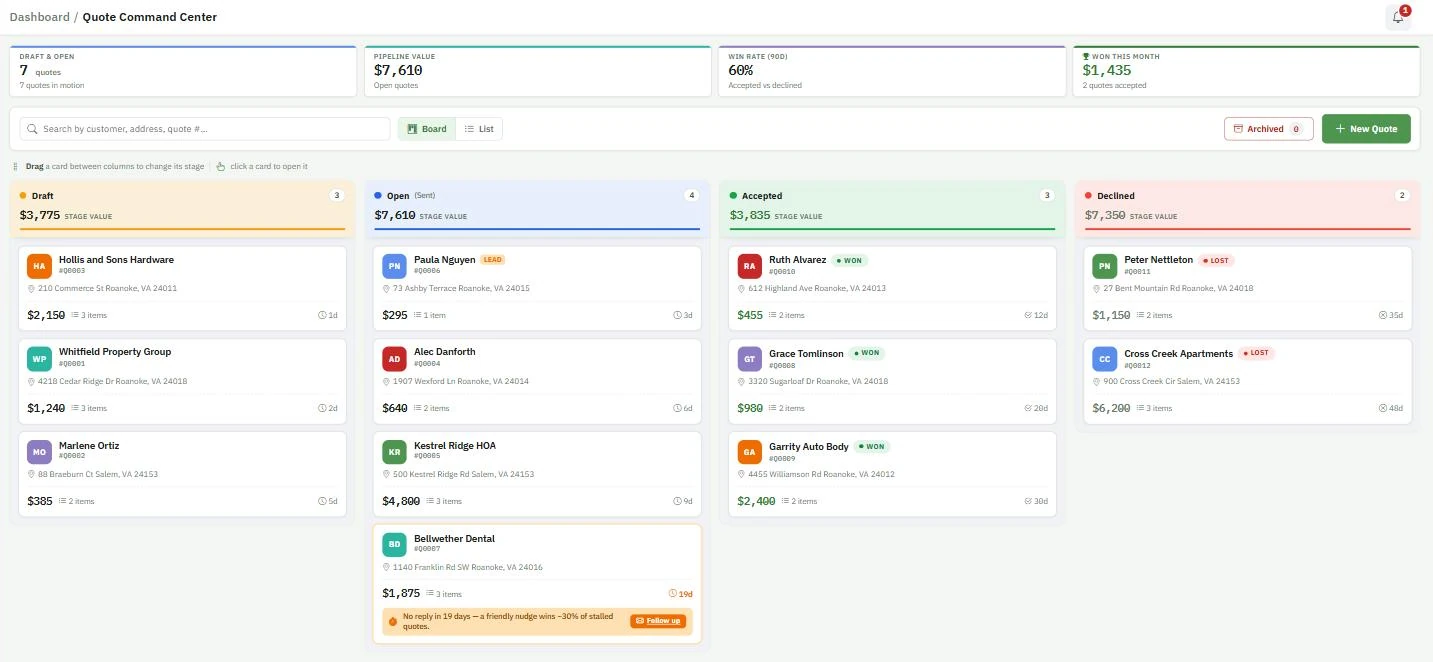Click the clock icon on Bellwether Dental card
1433x662 pixels.
[672, 594]
